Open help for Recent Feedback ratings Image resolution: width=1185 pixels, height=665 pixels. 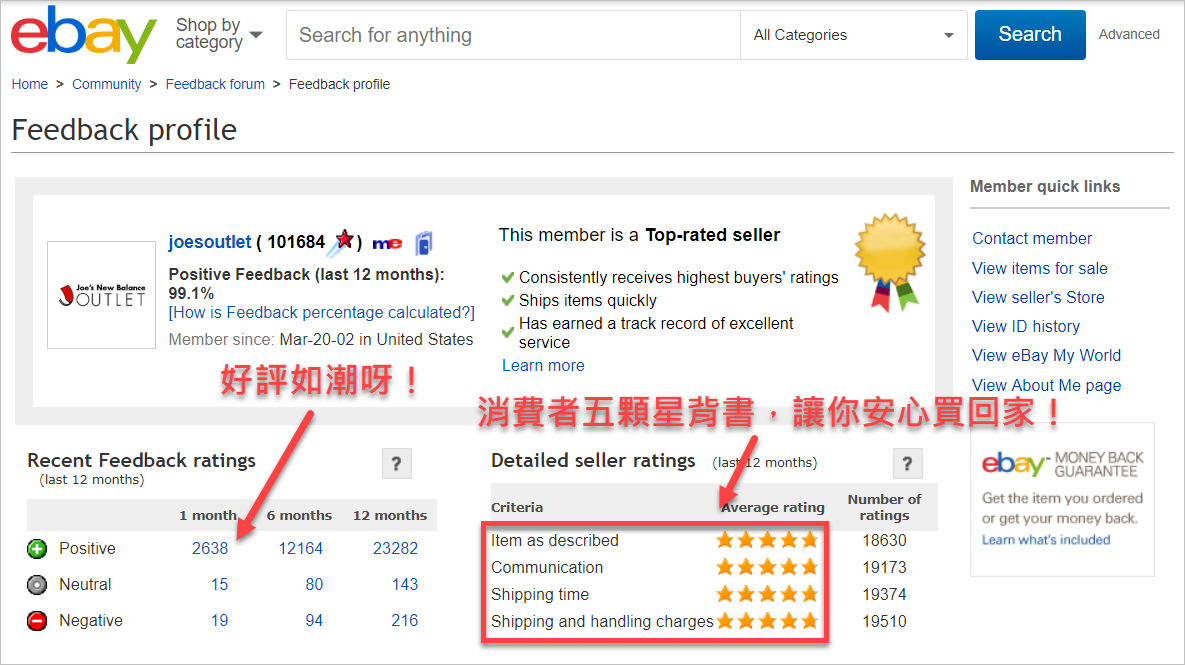click(x=396, y=464)
